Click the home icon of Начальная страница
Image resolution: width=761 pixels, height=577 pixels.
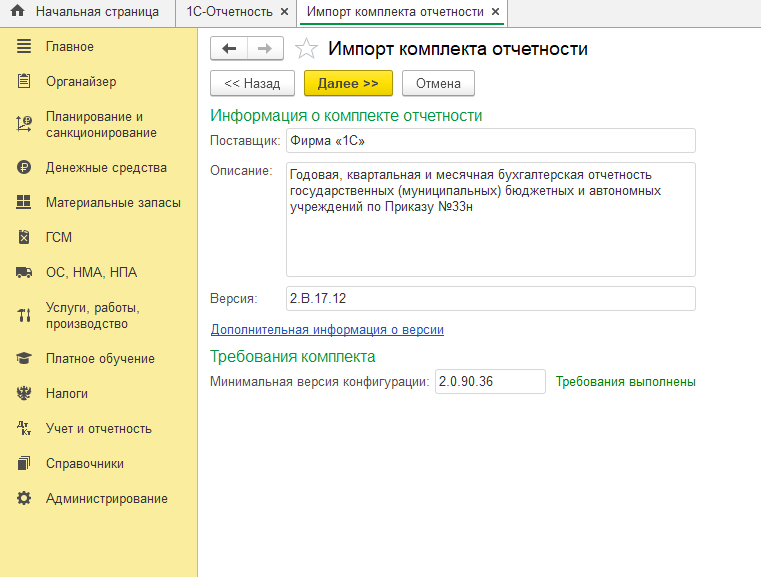tap(17, 11)
